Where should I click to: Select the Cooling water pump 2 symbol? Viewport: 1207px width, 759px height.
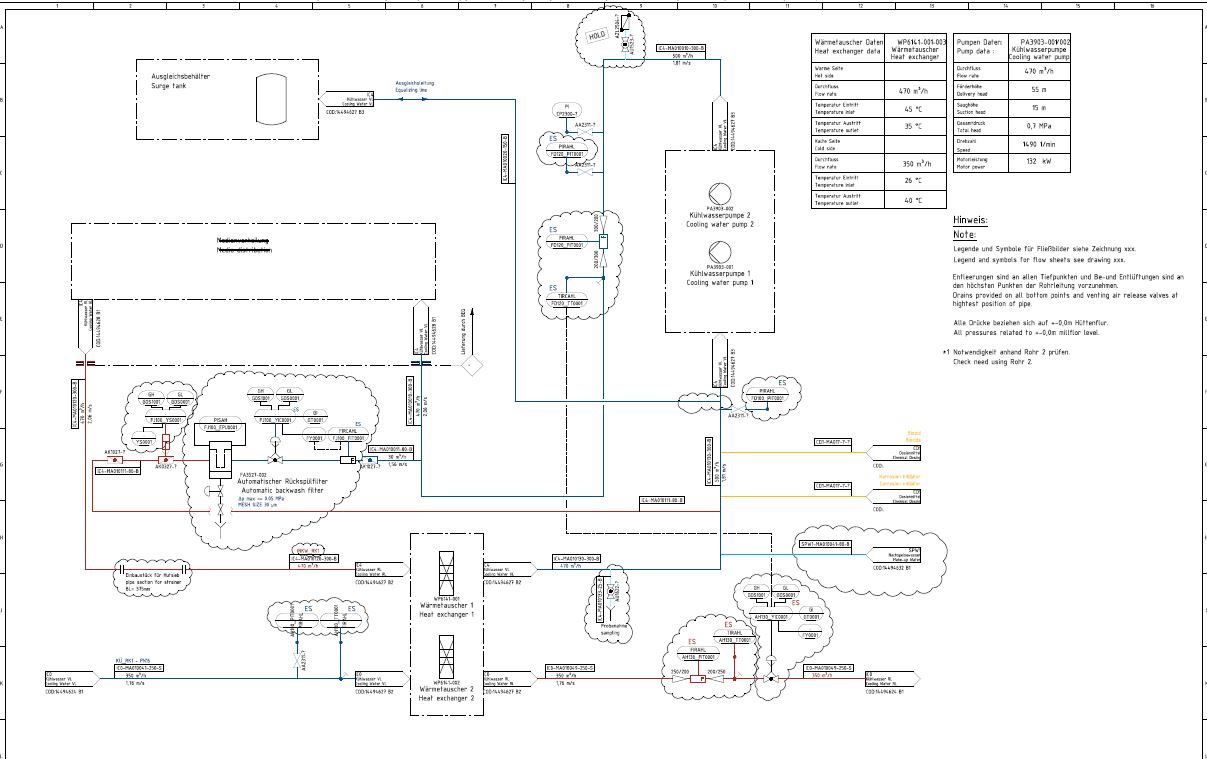[721, 193]
